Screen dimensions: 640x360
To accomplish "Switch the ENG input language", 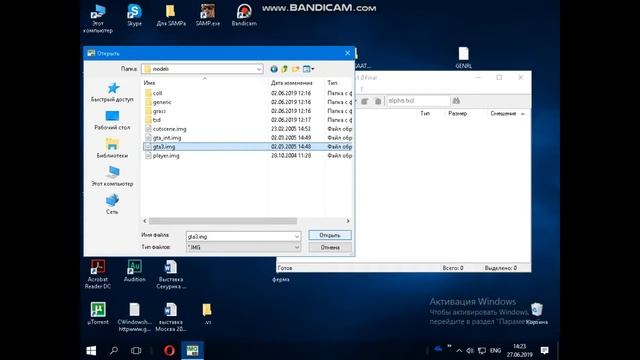I will coord(495,351).
